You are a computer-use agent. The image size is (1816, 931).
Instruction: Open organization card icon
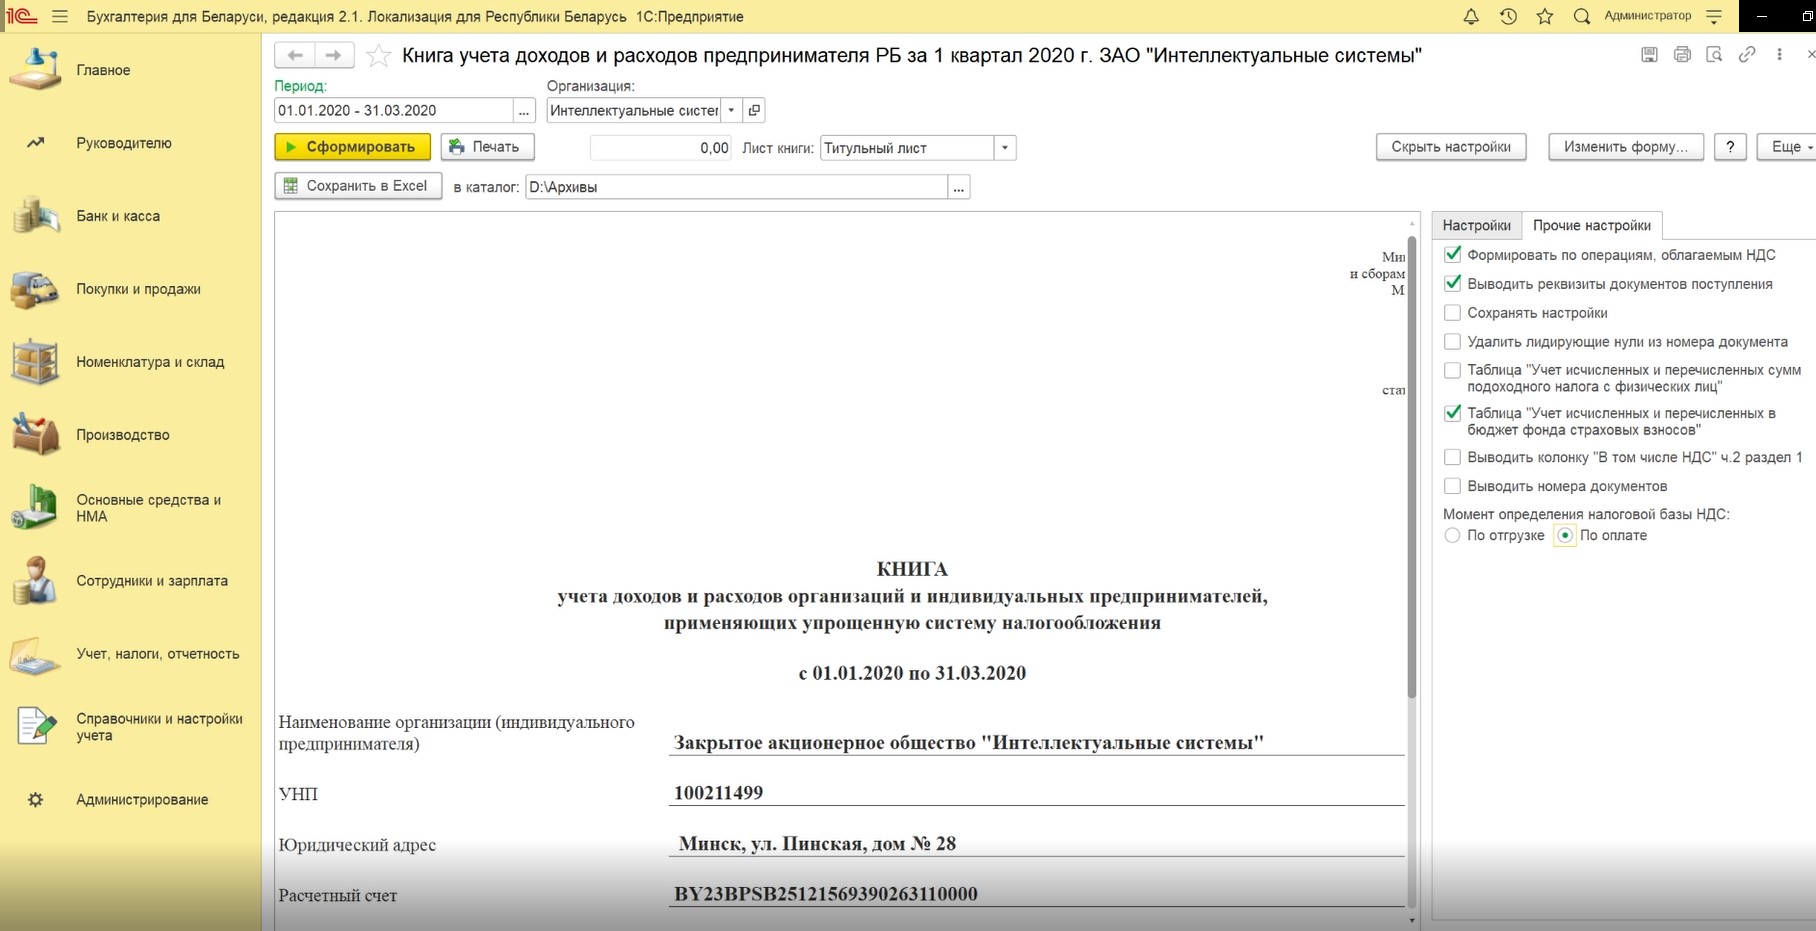pos(754,111)
